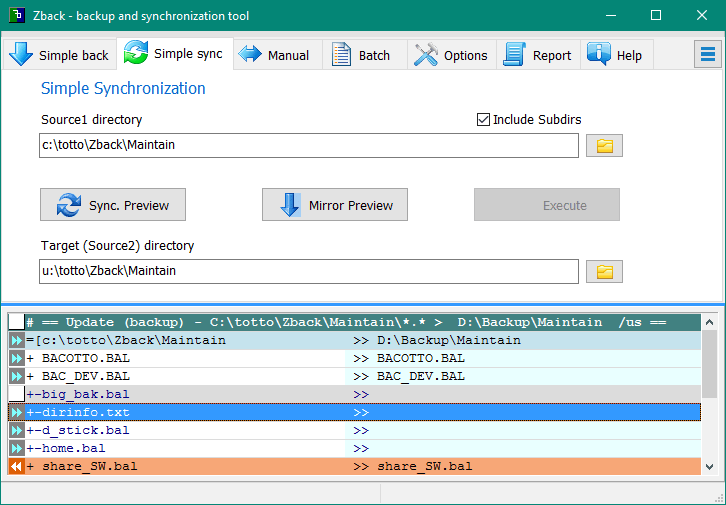Open the Options tab
Image resolution: width=726 pixels, height=505 pixels.
[451, 55]
